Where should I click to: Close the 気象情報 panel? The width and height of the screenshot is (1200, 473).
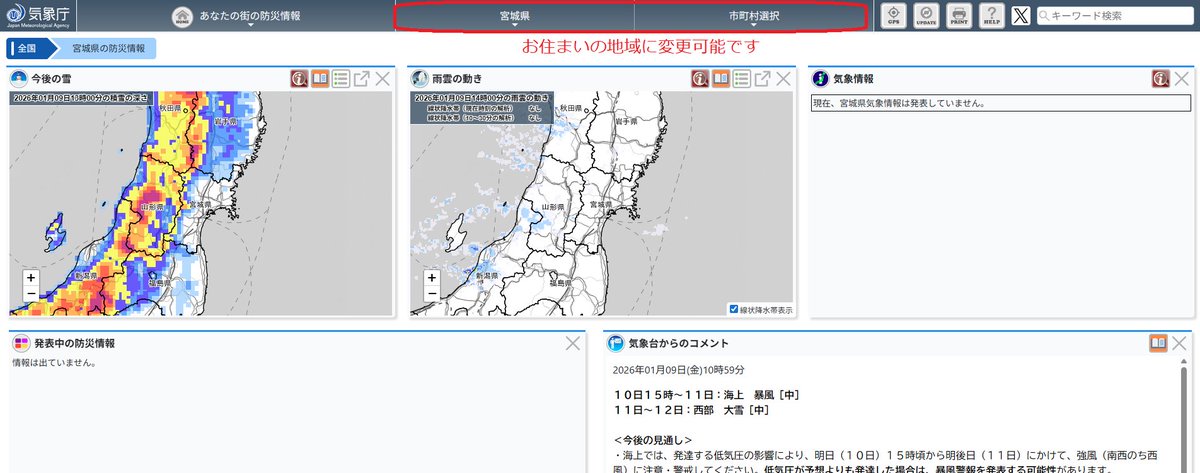point(1181,78)
